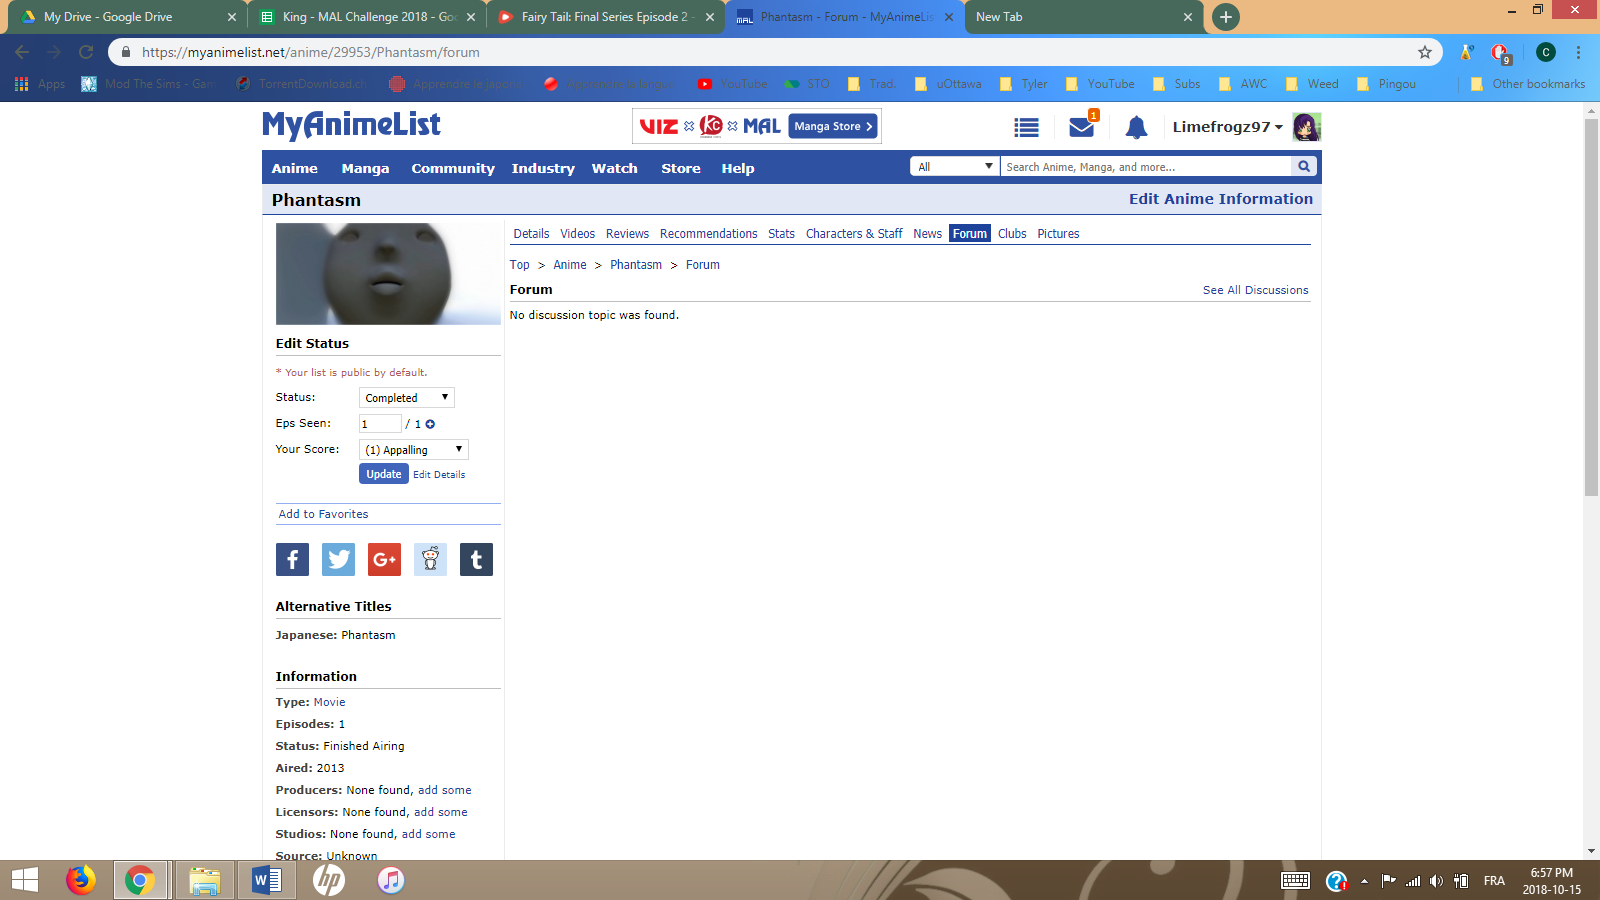1600x900 pixels.
Task: Open notifications bell icon
Action: [1136, 127]
